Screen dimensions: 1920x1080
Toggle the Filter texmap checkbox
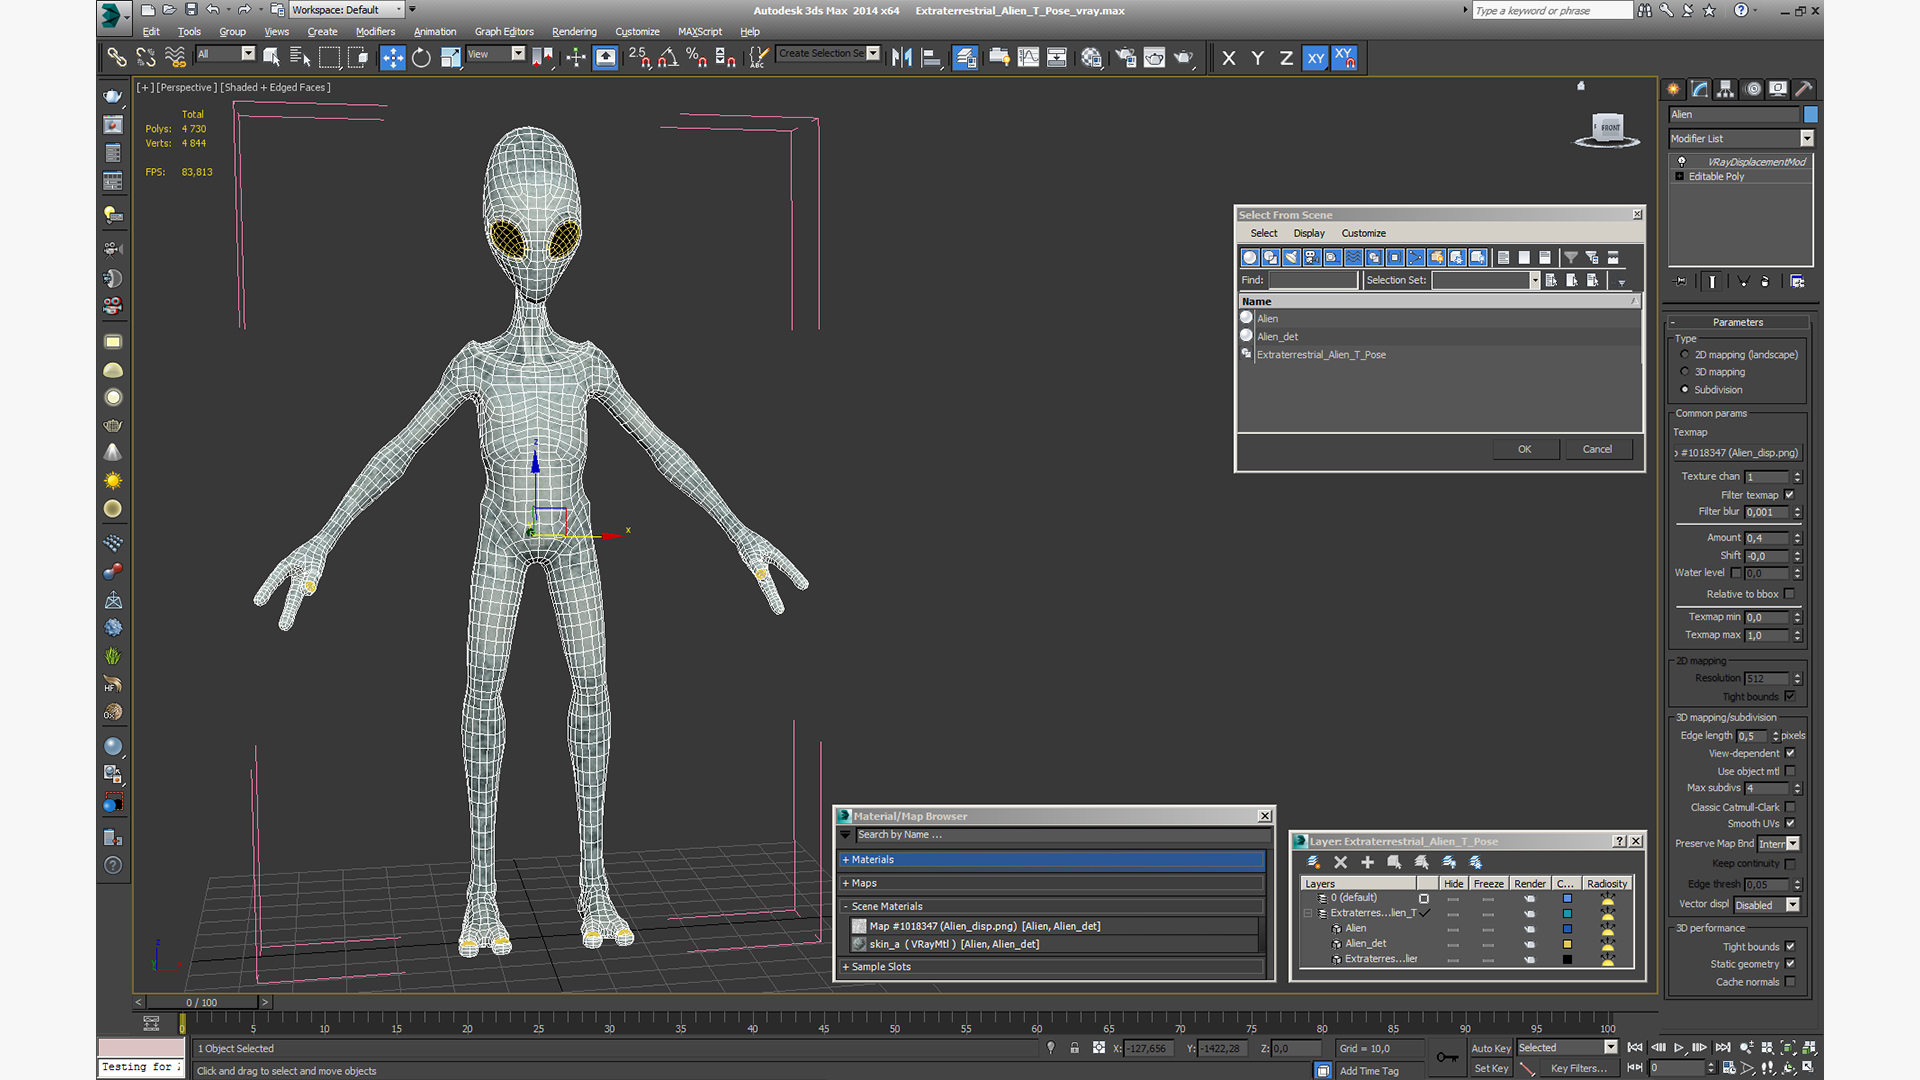click(1790, 495)
